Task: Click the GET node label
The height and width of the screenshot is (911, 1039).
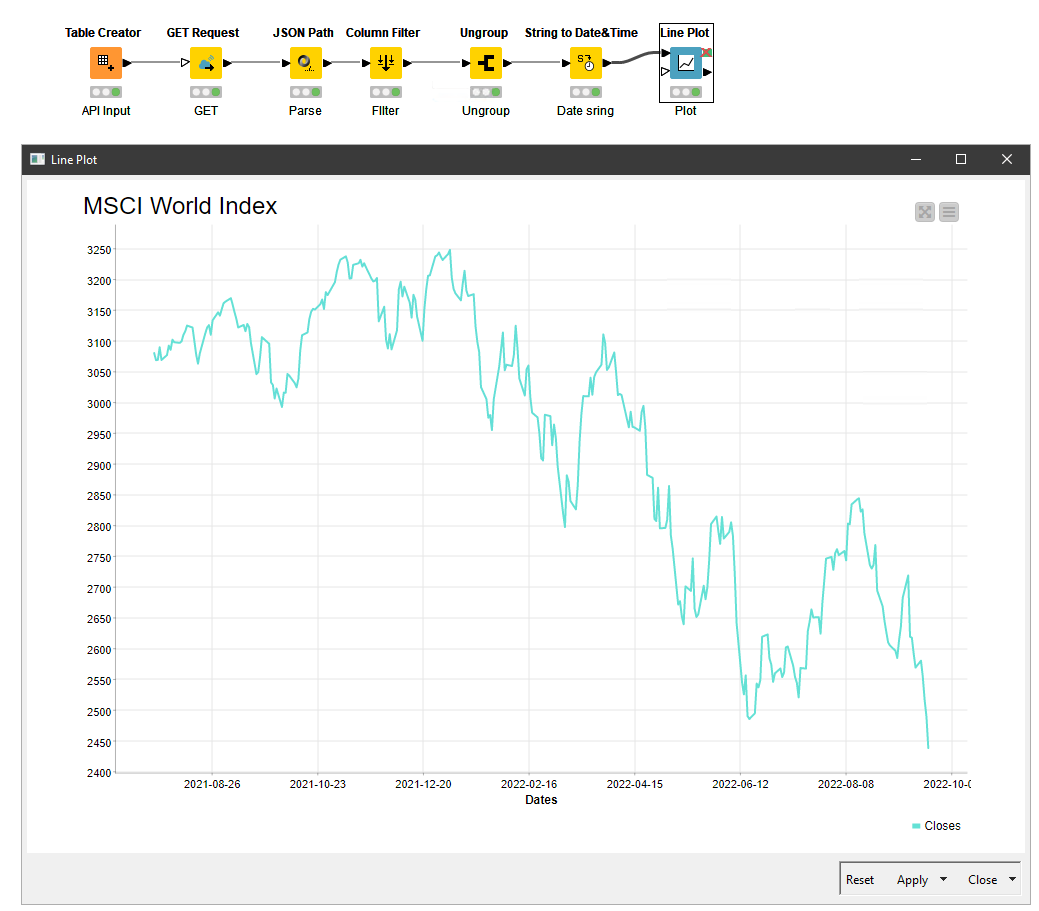Action: coord(206,111)
